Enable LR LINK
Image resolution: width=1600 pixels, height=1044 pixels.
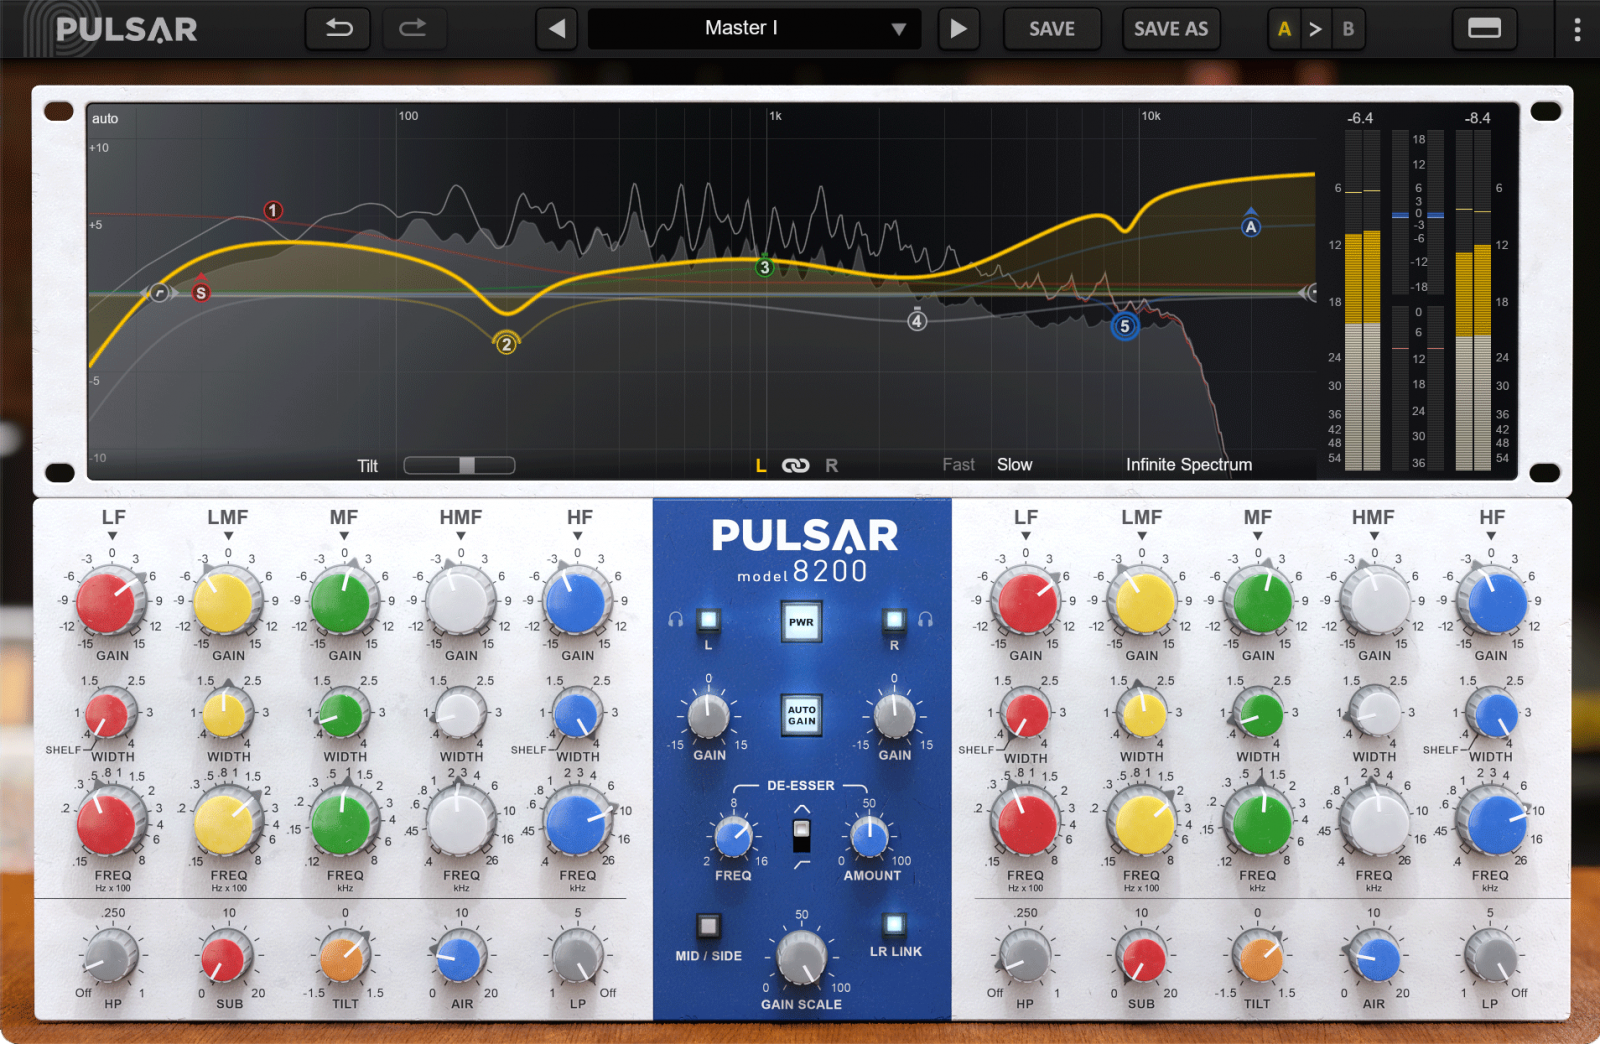coord(893,925)
